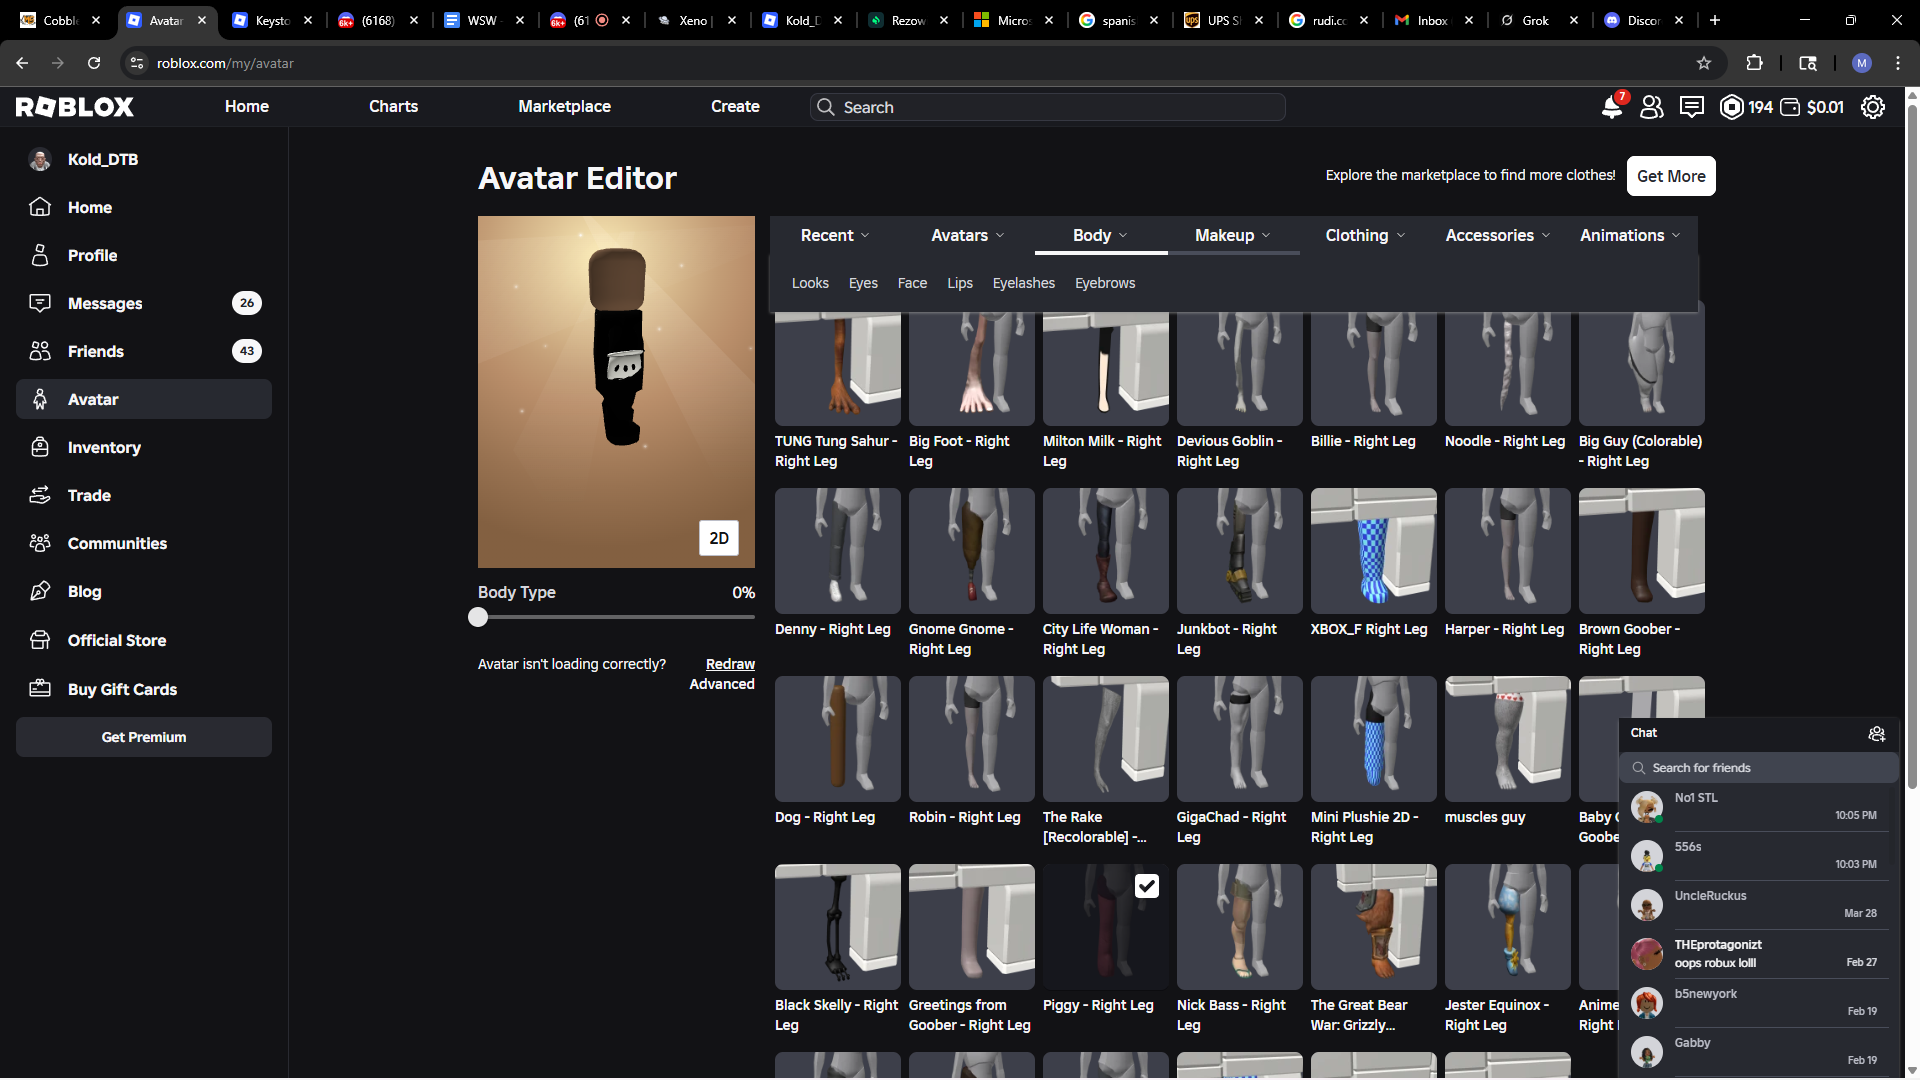The height and width of the screenshot is (1080, 1920).
Task: Open Official Store in the sidebar
Action: [144, 640]
